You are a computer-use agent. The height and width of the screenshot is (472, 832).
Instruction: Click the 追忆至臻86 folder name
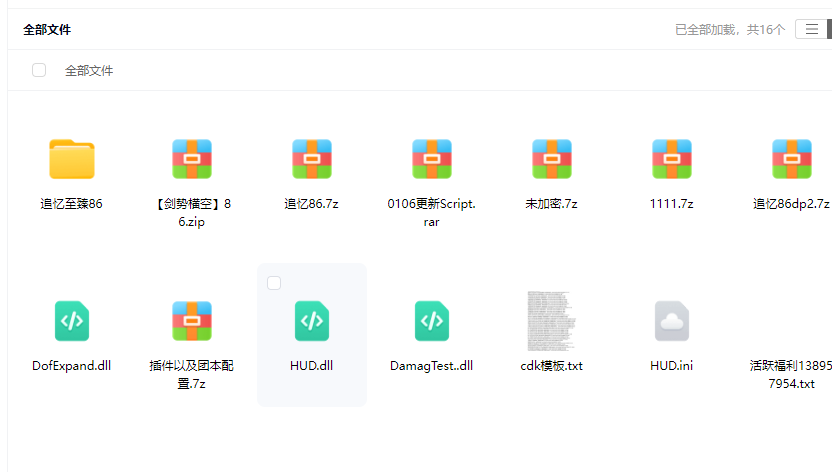click(71, 204)
